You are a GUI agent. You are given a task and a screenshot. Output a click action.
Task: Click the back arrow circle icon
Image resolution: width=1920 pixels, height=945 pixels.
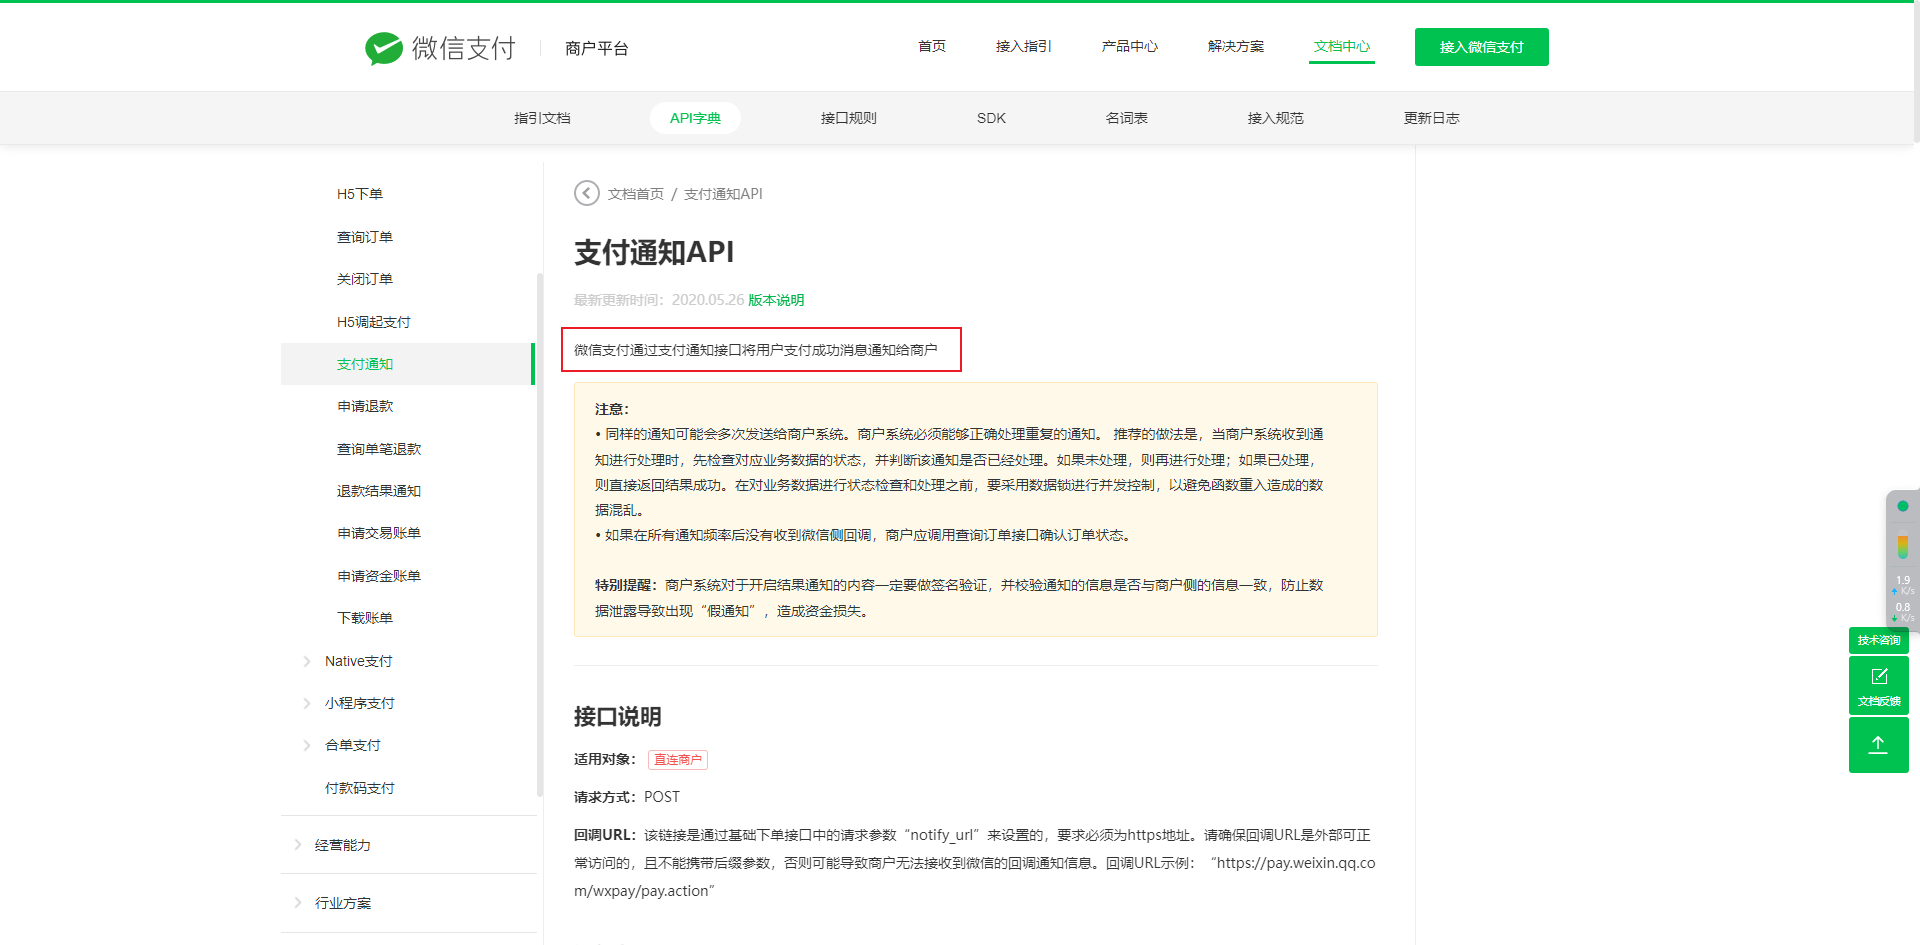587,193
